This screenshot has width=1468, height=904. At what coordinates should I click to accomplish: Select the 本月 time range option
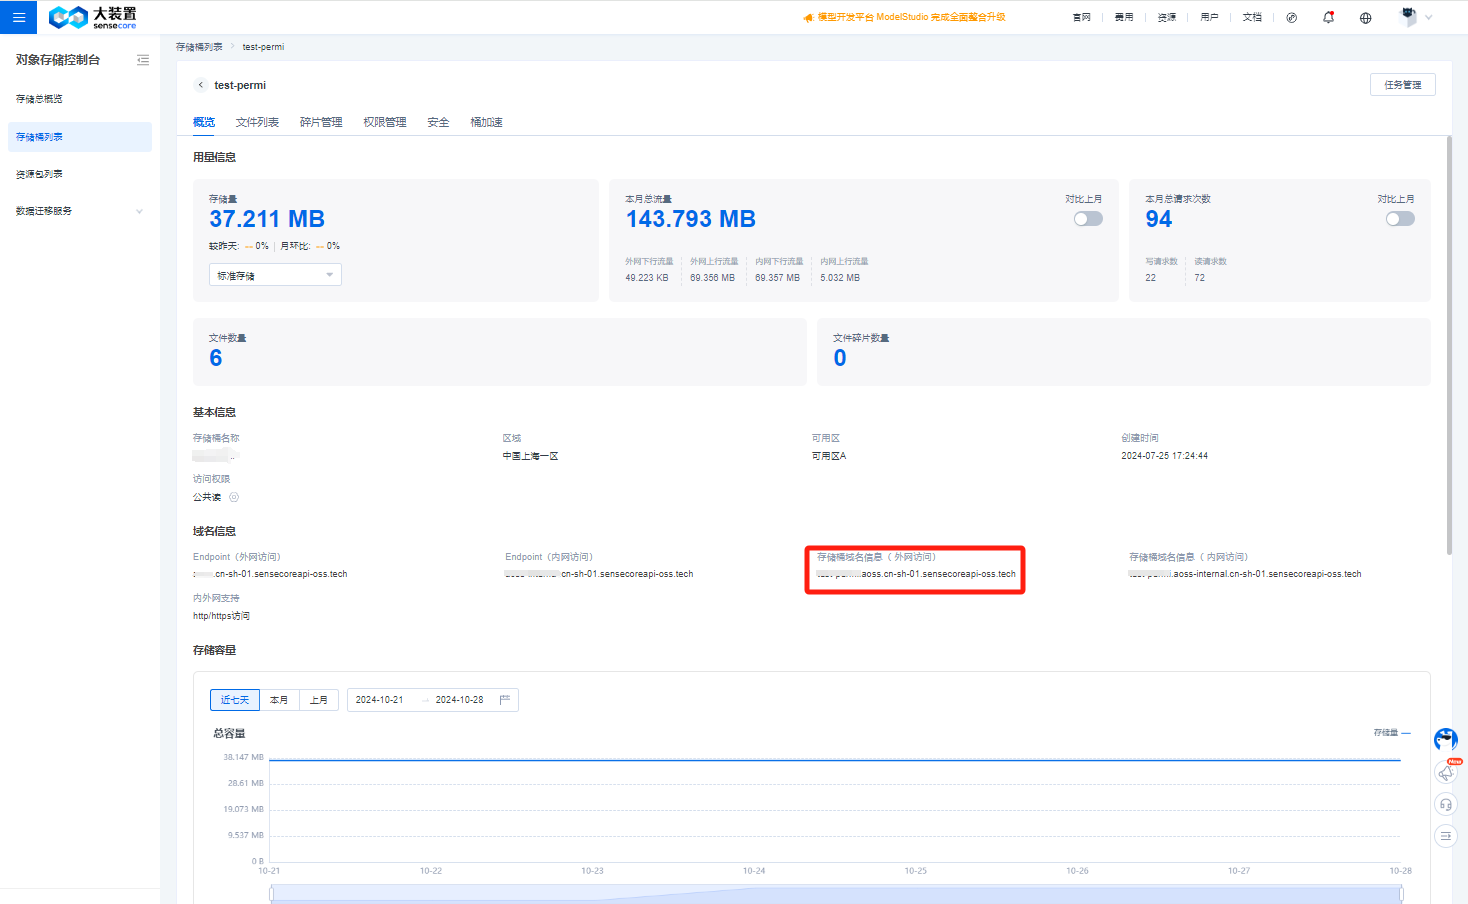pyautogui.click(x=279, y=700)
